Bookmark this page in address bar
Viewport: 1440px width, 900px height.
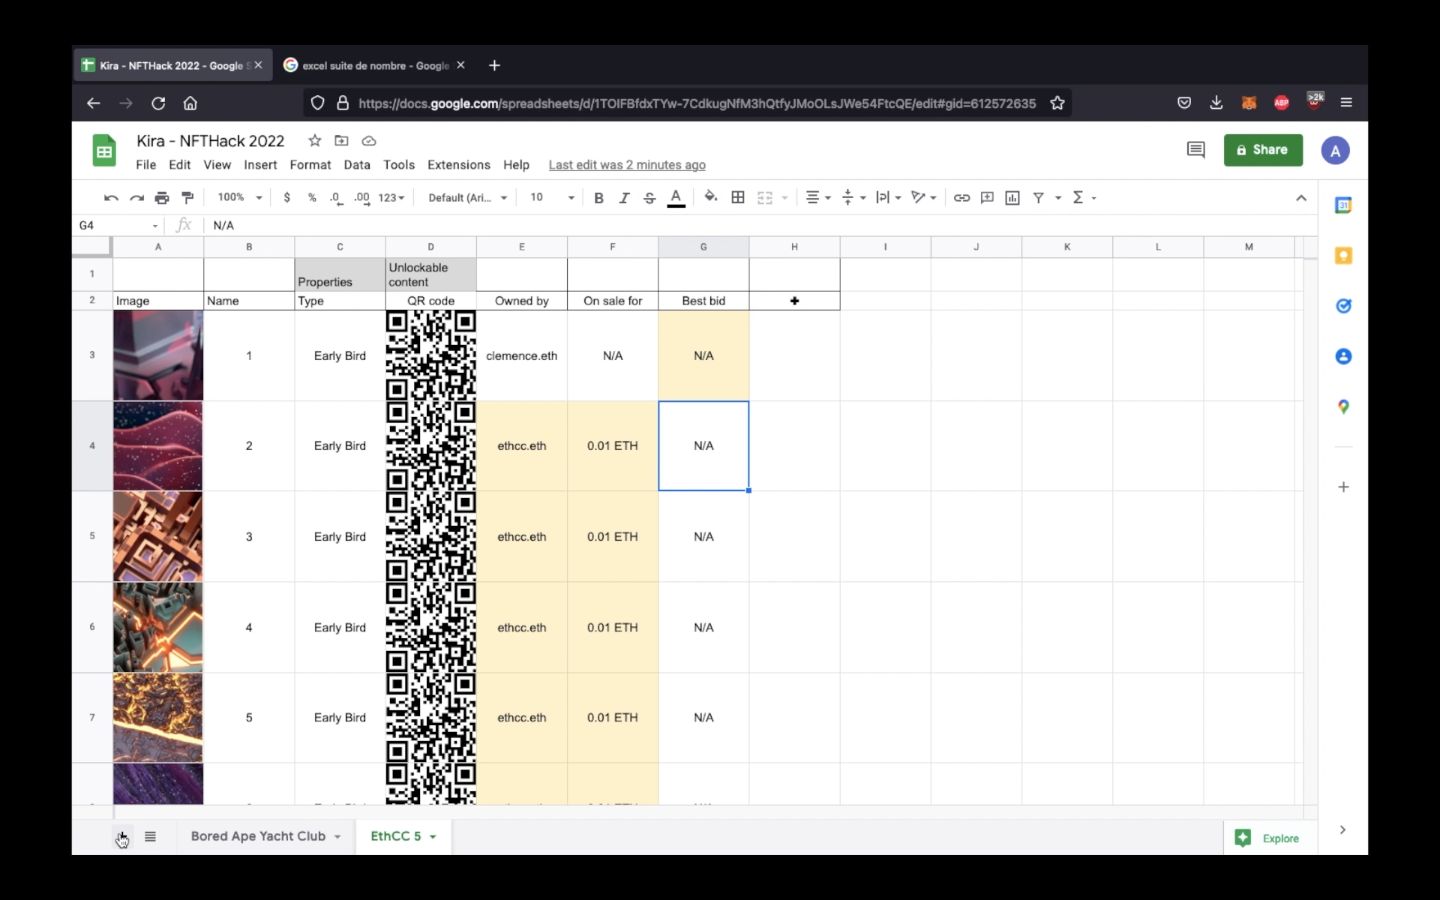pyautogui.click(x=1057, y=103)
